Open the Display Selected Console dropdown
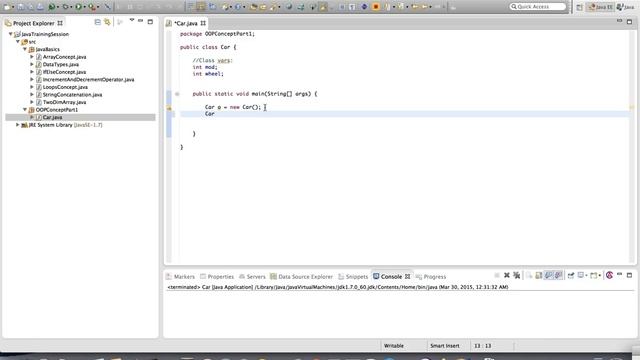 point(587,276)
